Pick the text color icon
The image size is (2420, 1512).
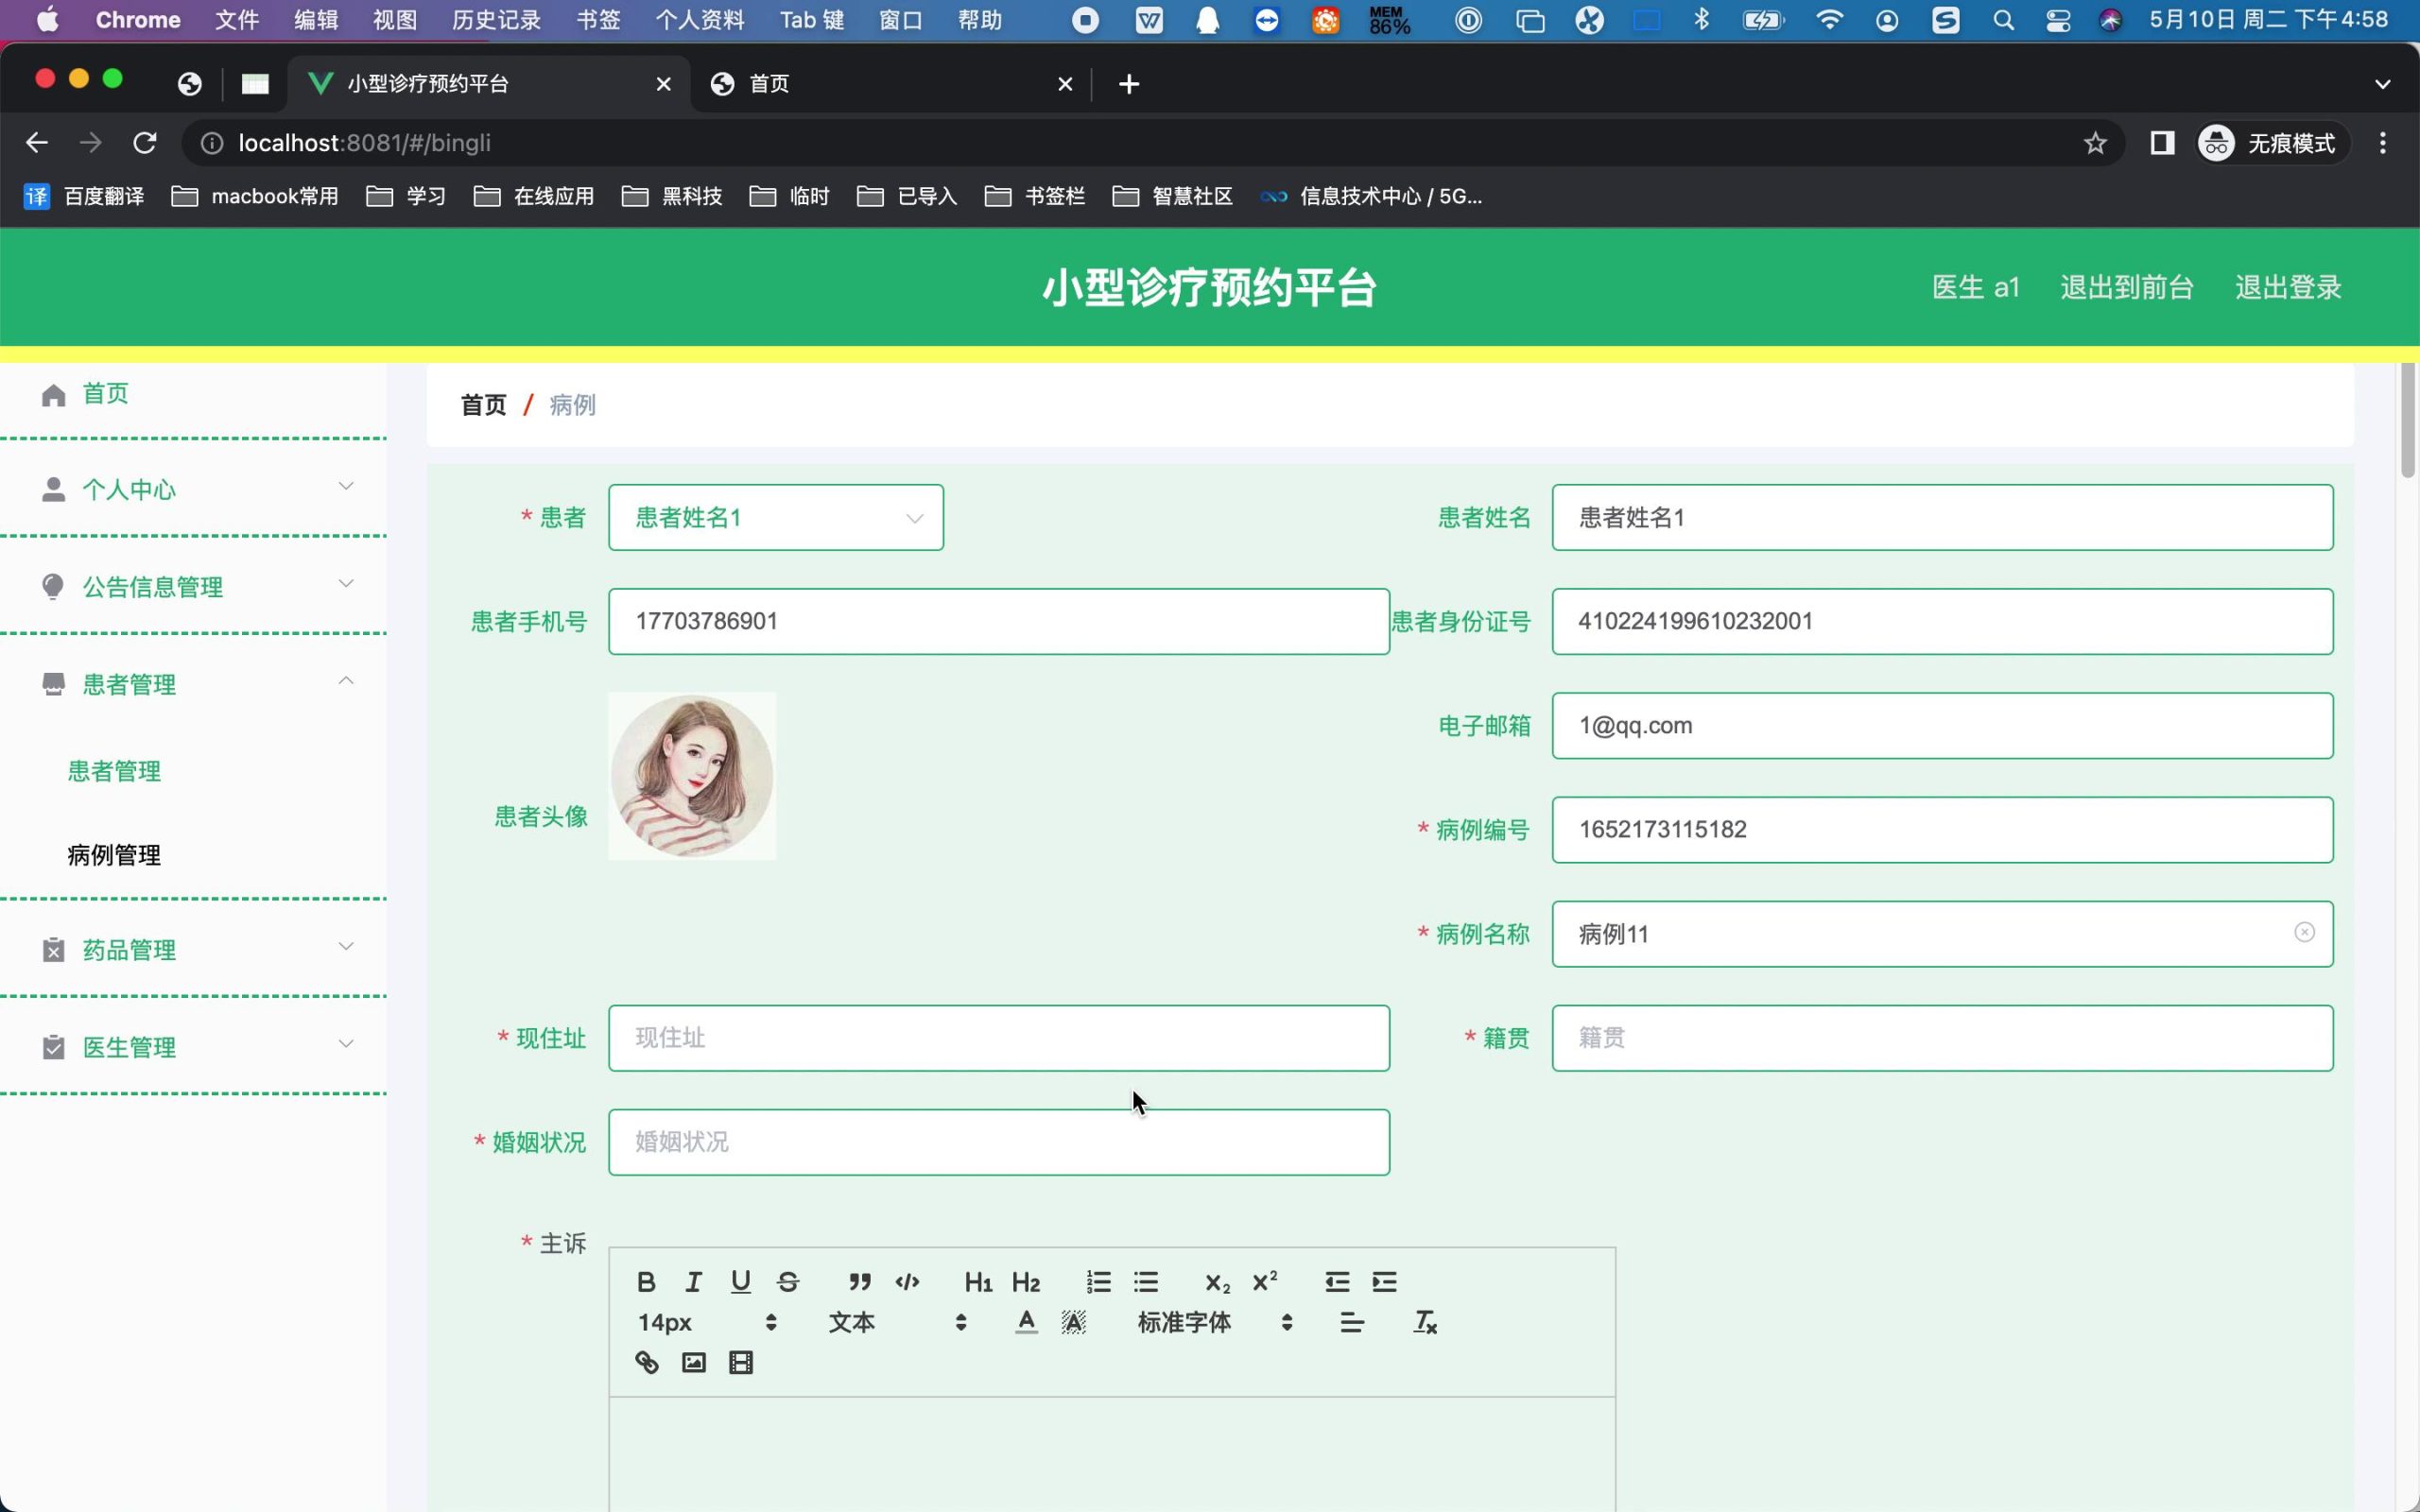[x=1026, y=1323]
